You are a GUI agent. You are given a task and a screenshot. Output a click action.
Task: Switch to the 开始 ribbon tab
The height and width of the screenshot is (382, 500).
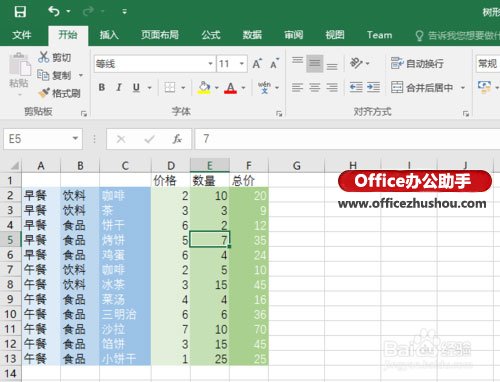68,35
